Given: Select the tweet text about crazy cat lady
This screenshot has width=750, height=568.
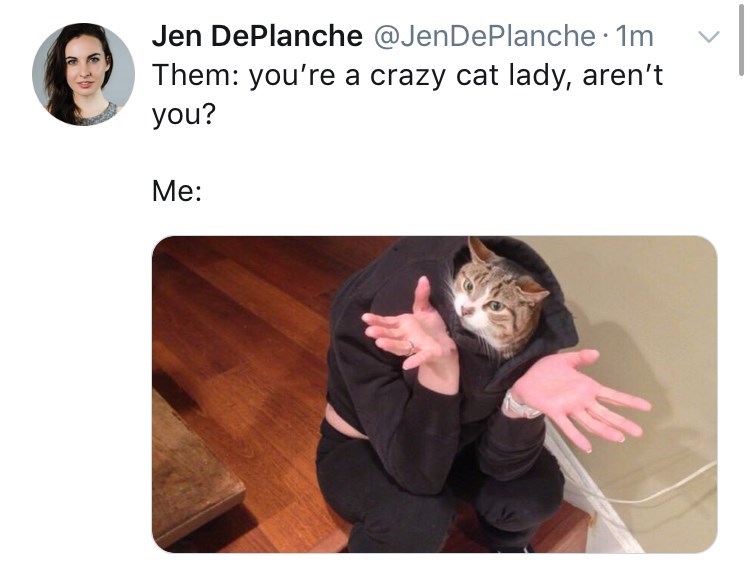Looking at the screenshot, I should pos(408,95).
